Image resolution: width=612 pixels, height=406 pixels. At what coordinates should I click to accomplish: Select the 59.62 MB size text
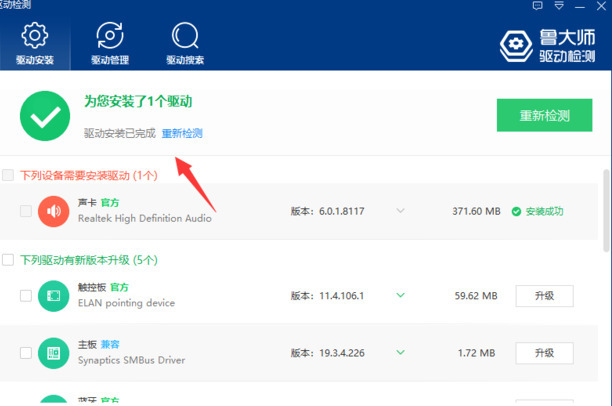(x=476, y=296)
